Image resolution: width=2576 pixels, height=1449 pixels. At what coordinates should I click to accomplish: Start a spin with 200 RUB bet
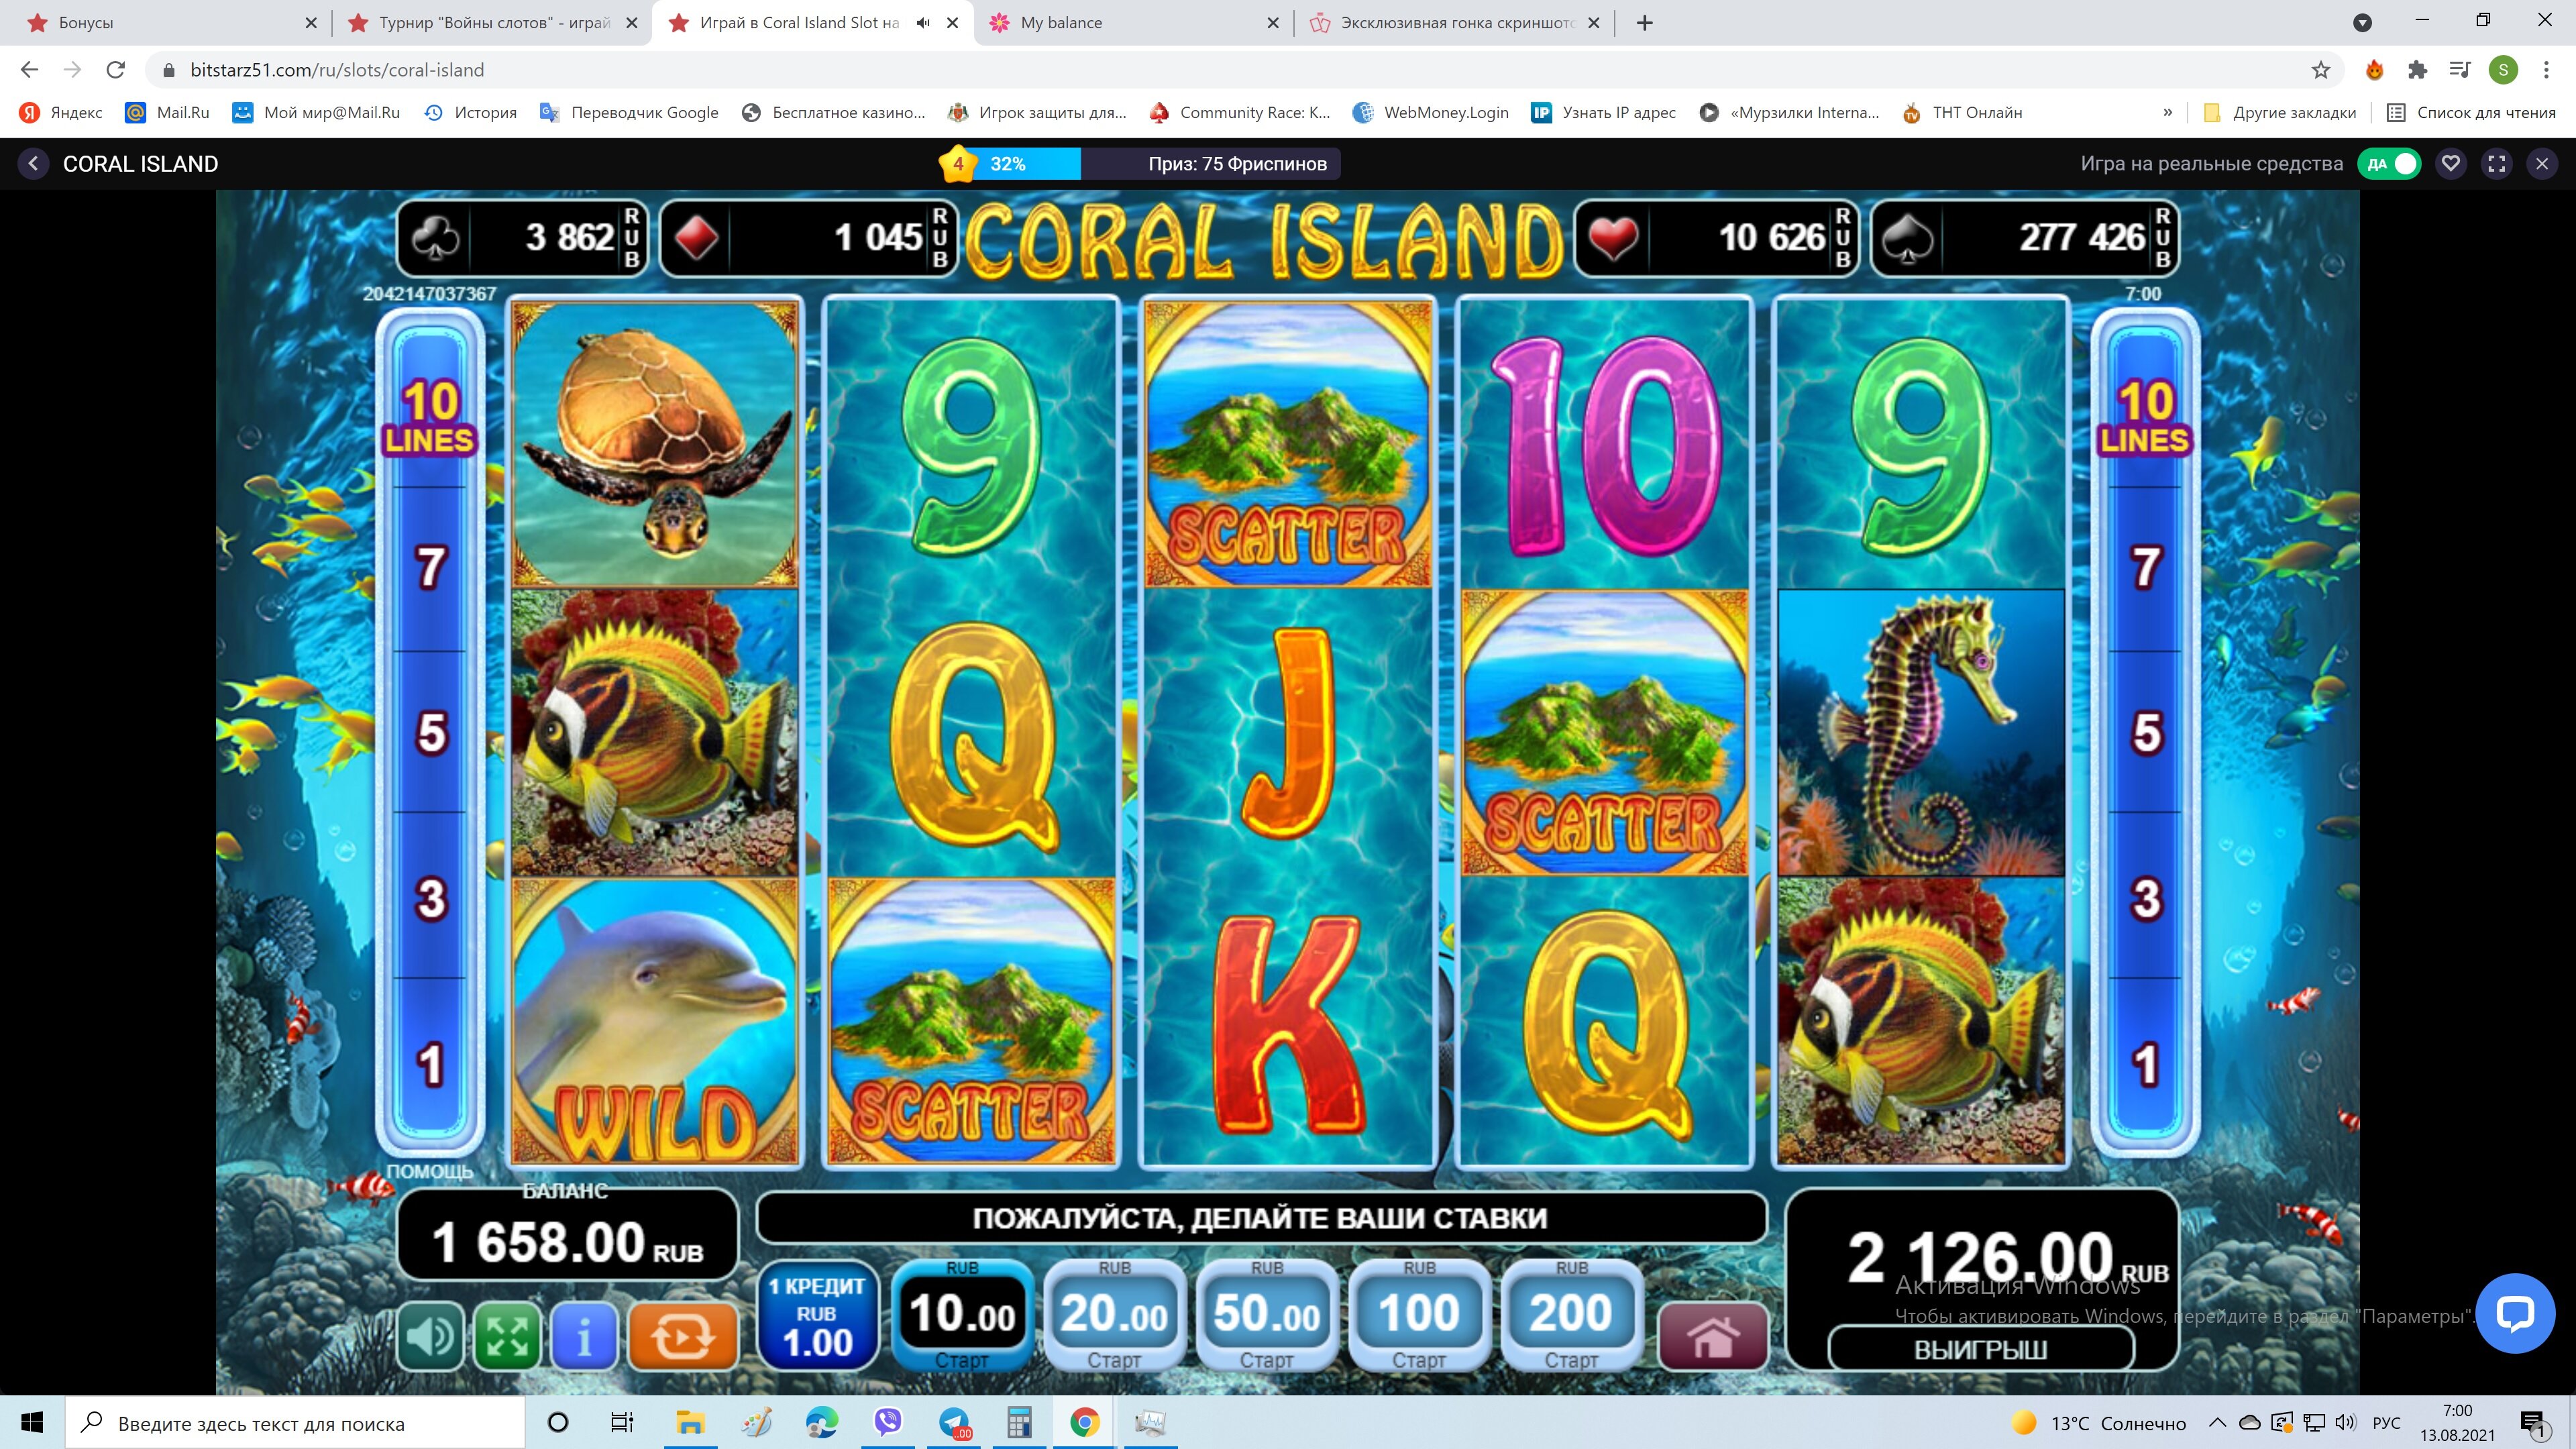click(1571, 1315)
